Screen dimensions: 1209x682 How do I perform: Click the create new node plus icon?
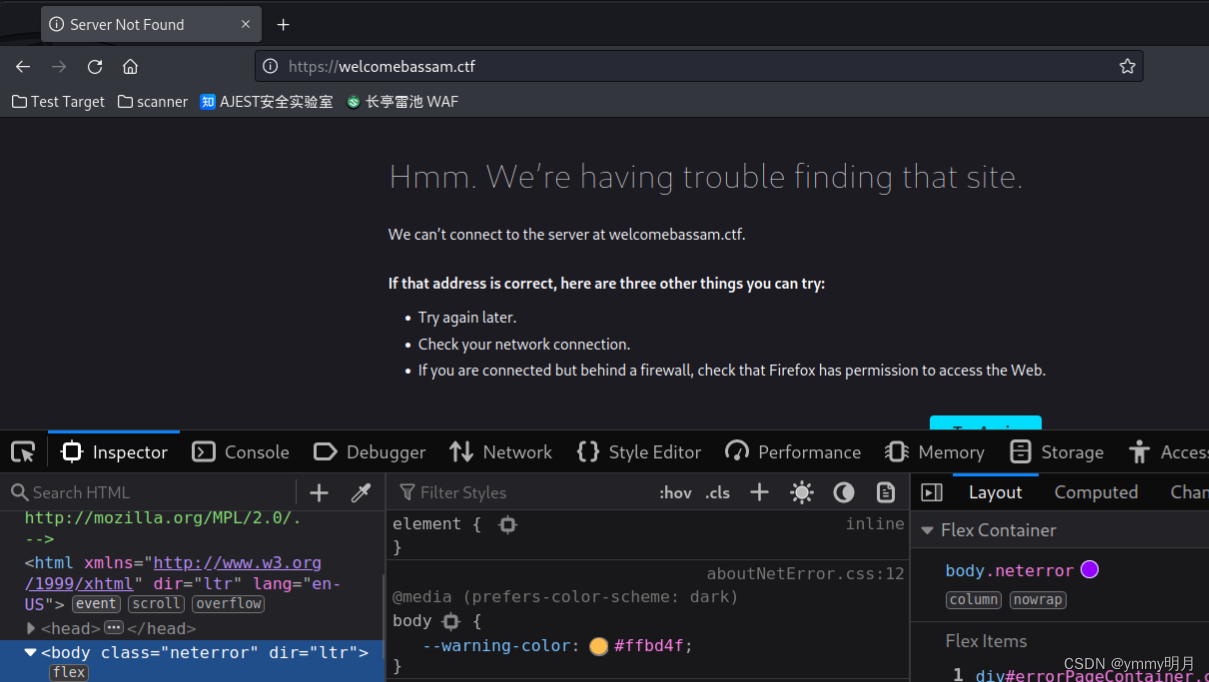(x=319, y=492)
